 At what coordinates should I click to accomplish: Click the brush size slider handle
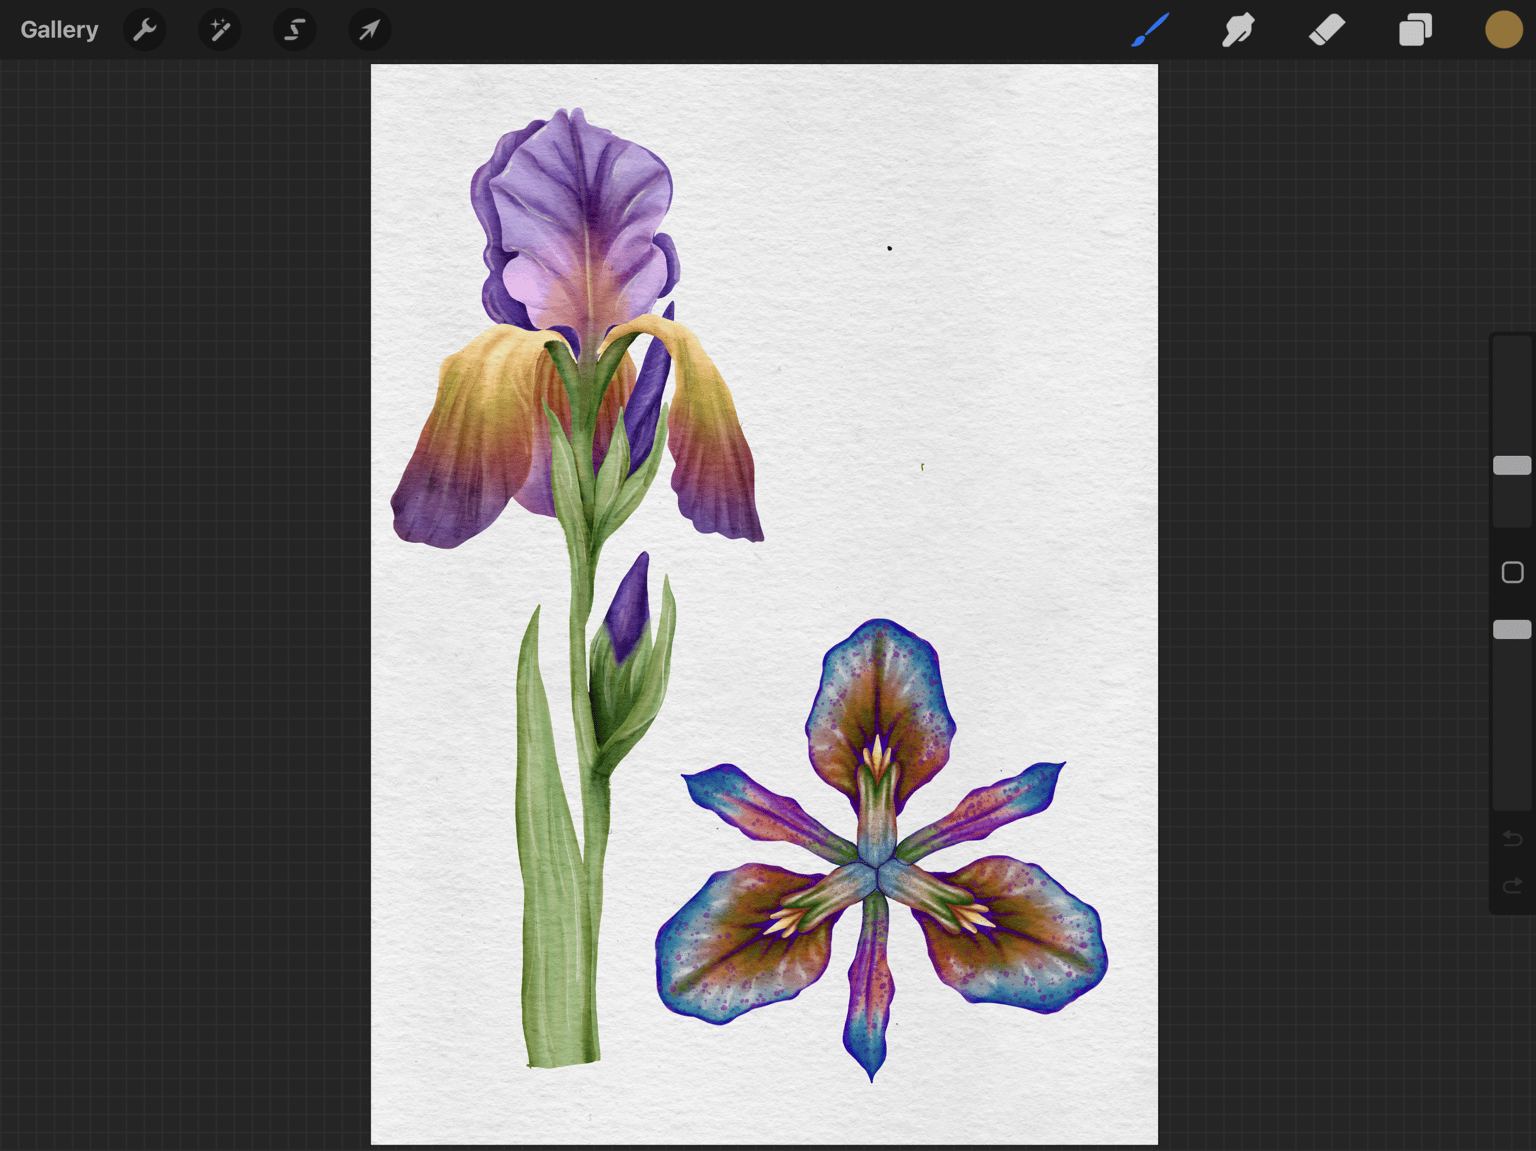(1512, 465)
